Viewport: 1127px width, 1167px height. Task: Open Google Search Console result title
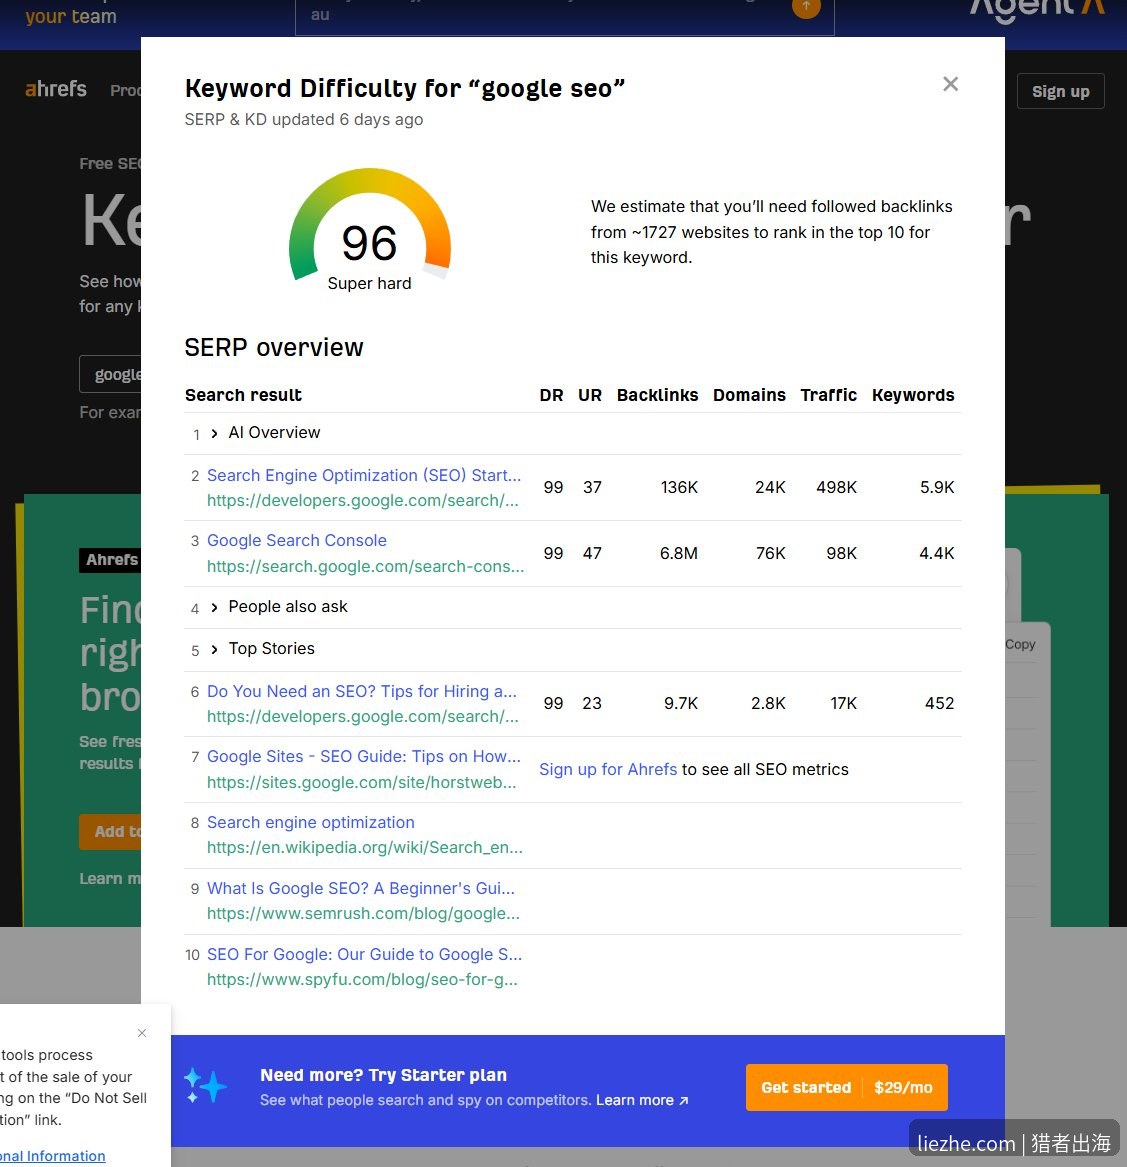296,540
